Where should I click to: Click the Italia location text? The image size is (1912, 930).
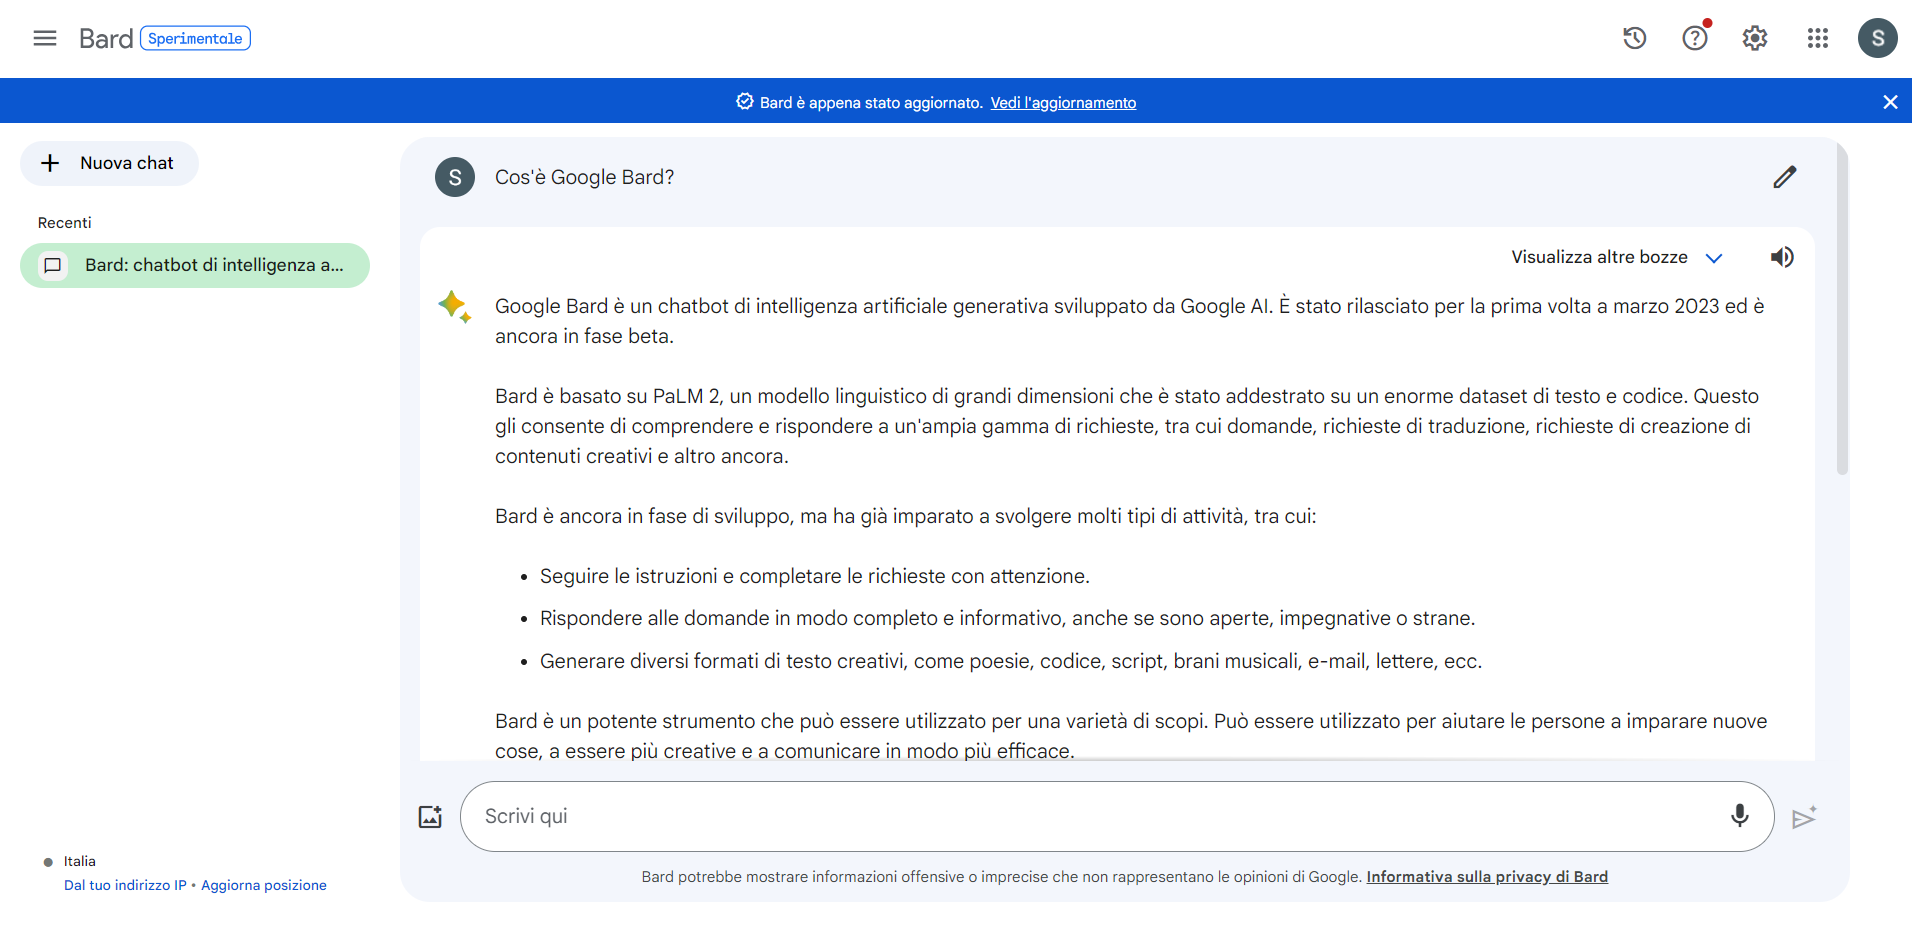pyautogui.click(x=80, y=861)
